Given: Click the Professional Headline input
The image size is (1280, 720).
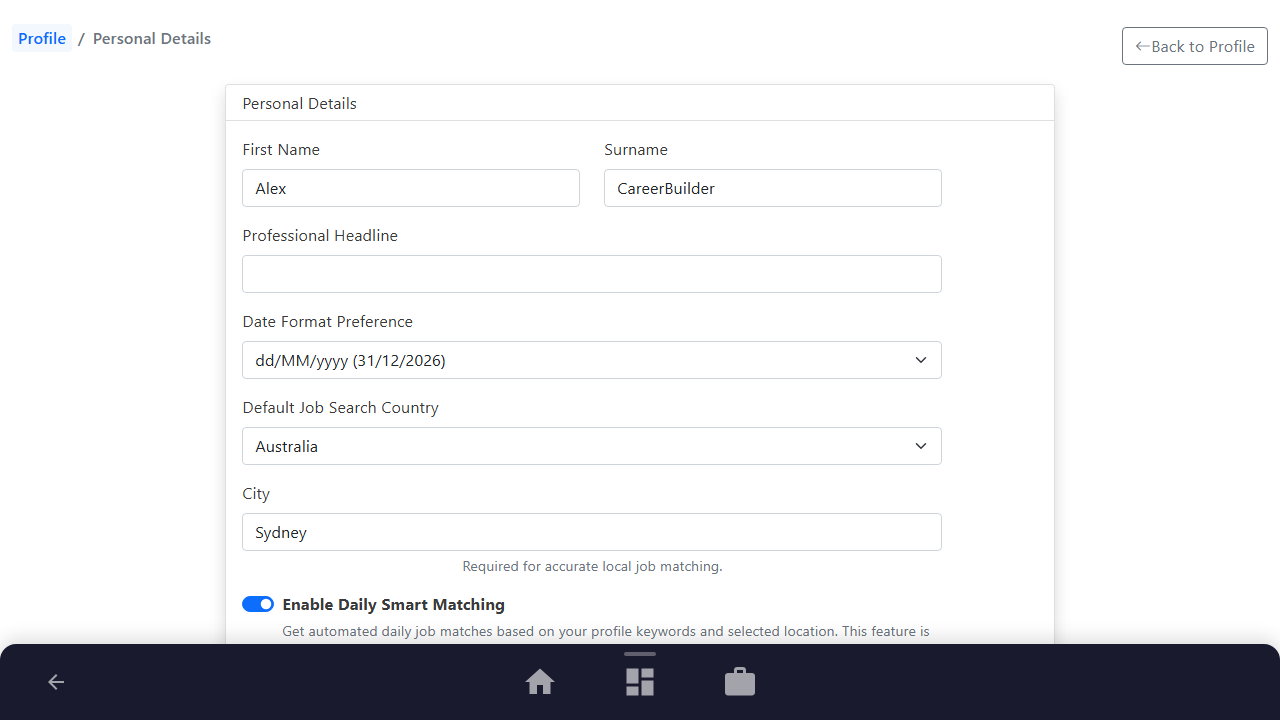Looking at the screenshot, I should coord(592,274).
